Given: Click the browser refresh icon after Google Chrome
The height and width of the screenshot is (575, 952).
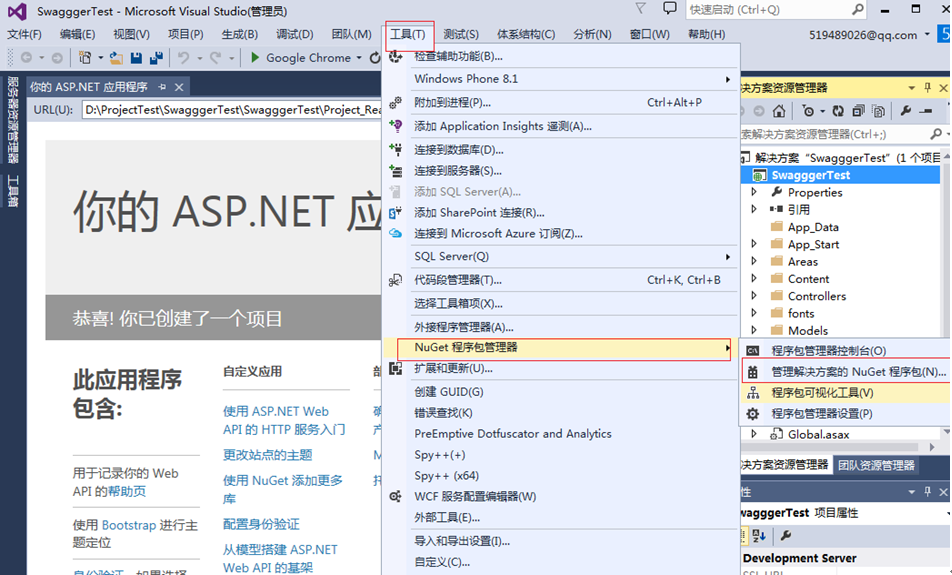Looking at the screenshot, I should coord(375,58).
